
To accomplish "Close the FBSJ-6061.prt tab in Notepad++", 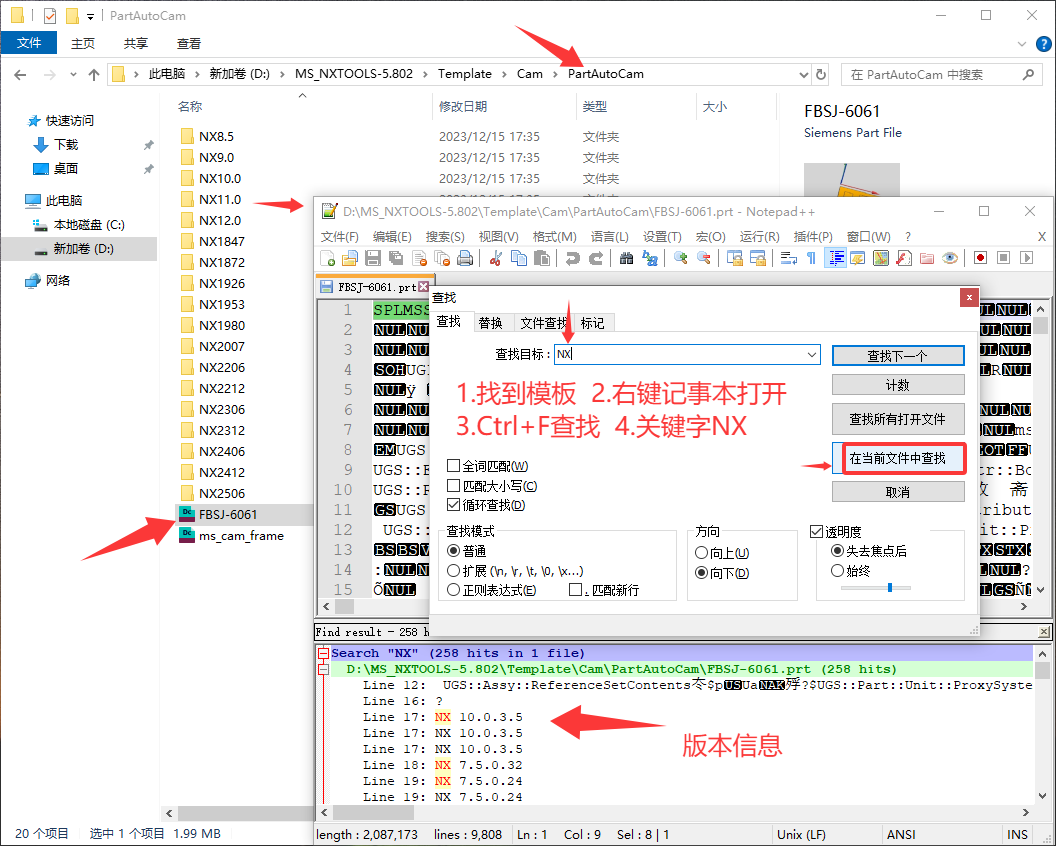I will (x=423, y=286).
